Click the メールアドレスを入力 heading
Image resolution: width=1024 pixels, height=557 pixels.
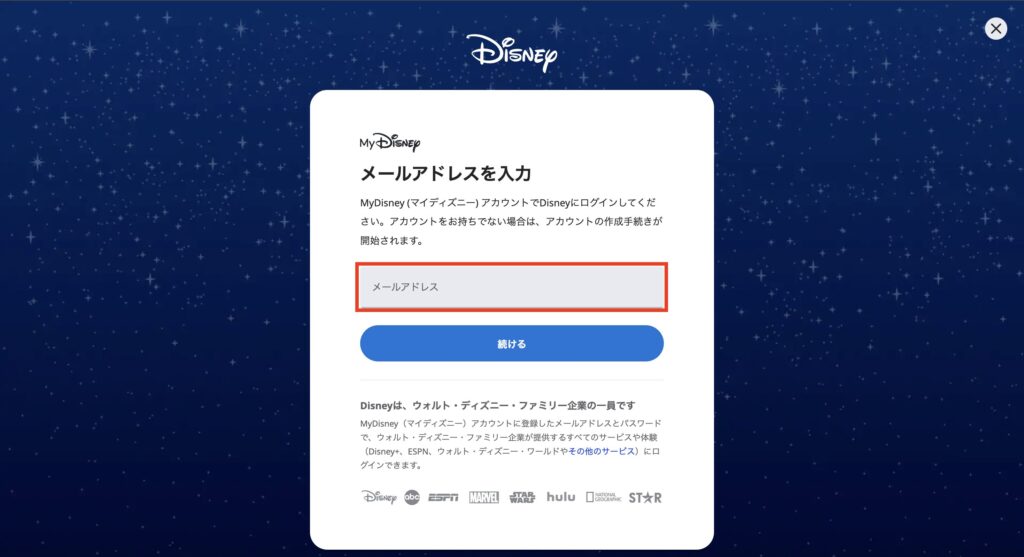(446, 173)
